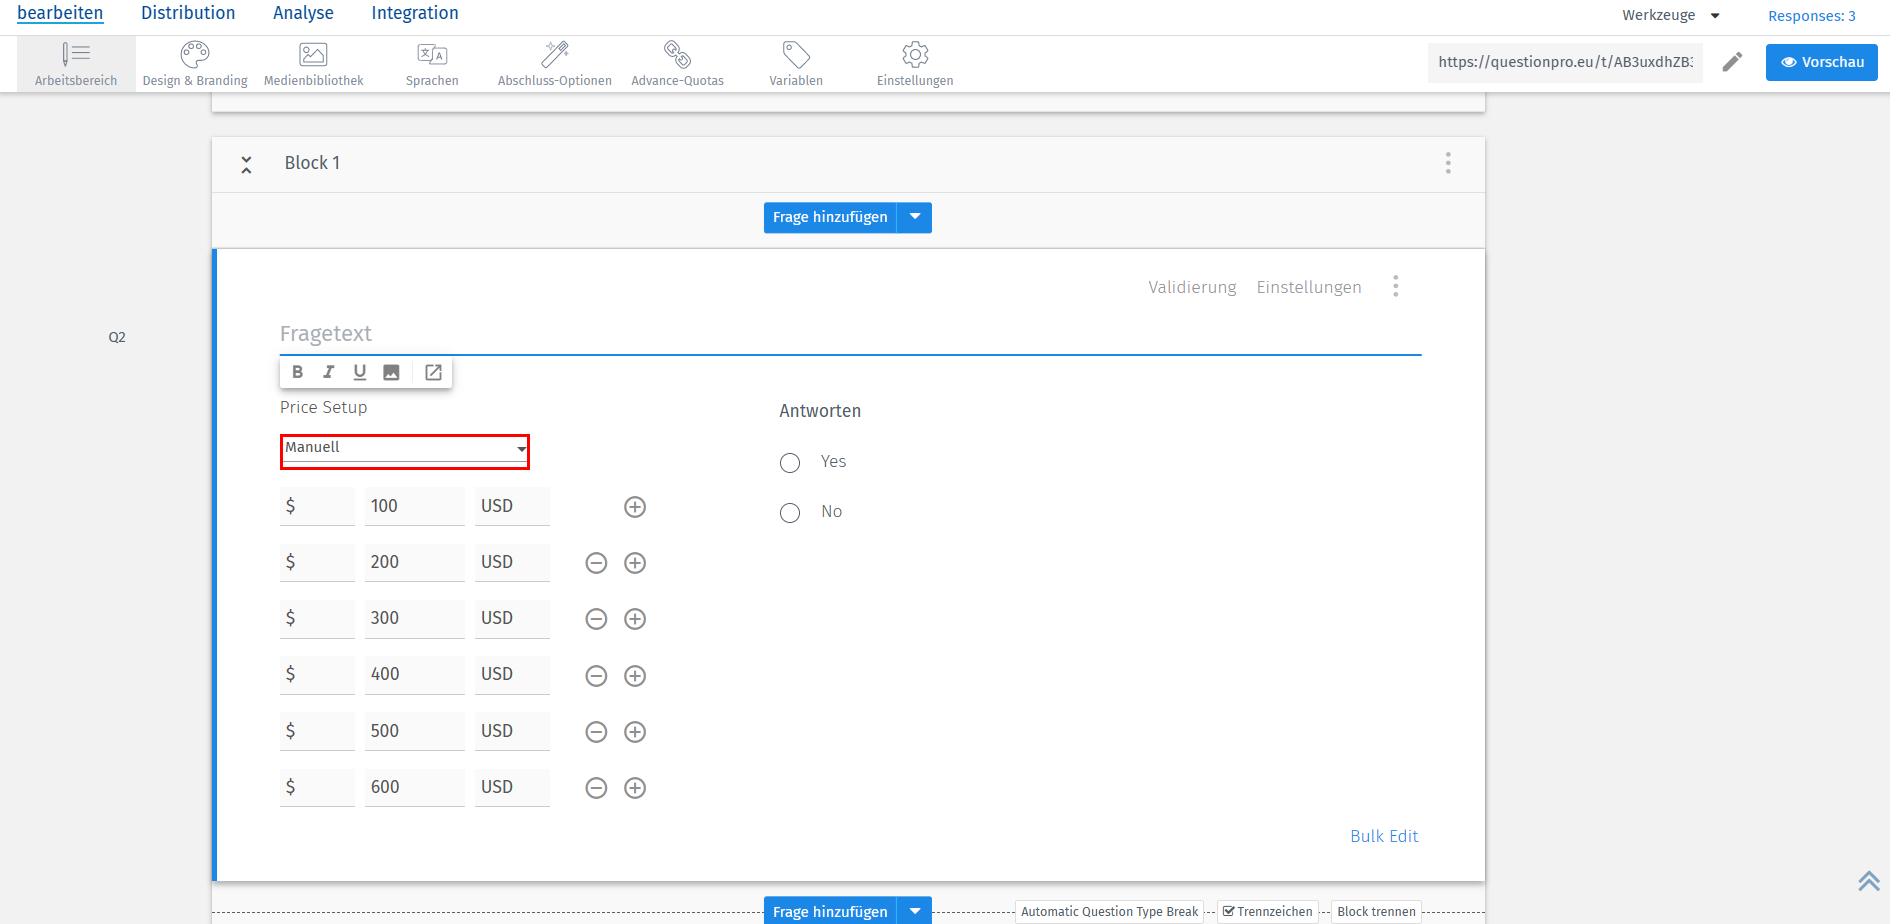The width and height of the screenshot is (1890, 924).
Task: Edit the survey URL with pencil icon
Action: coord(1733,62)
